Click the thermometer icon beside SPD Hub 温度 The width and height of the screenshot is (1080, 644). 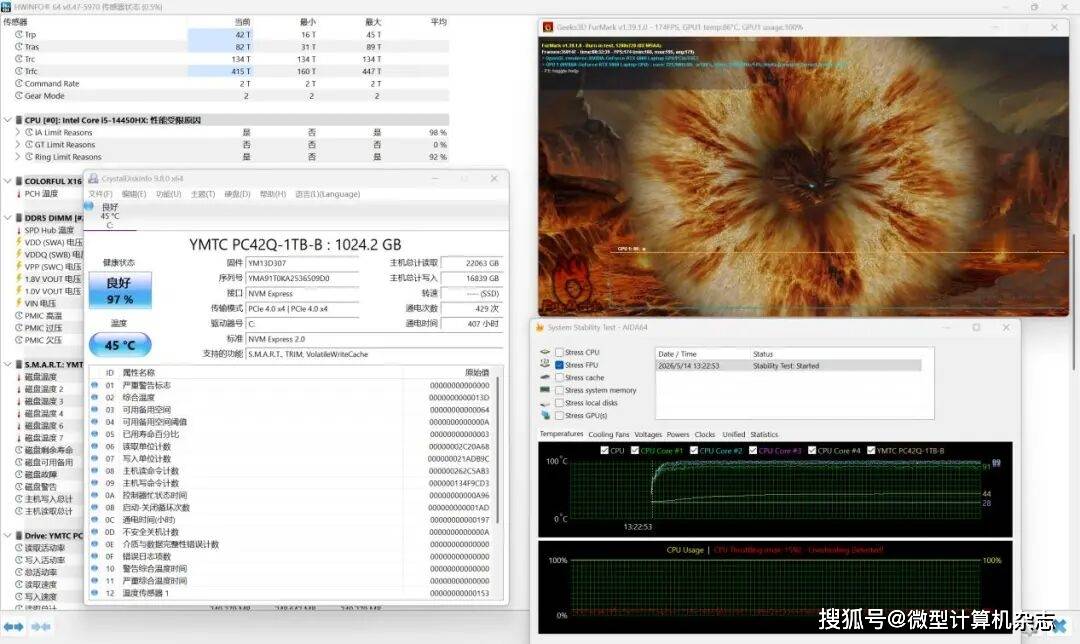[x=19, y=230]
